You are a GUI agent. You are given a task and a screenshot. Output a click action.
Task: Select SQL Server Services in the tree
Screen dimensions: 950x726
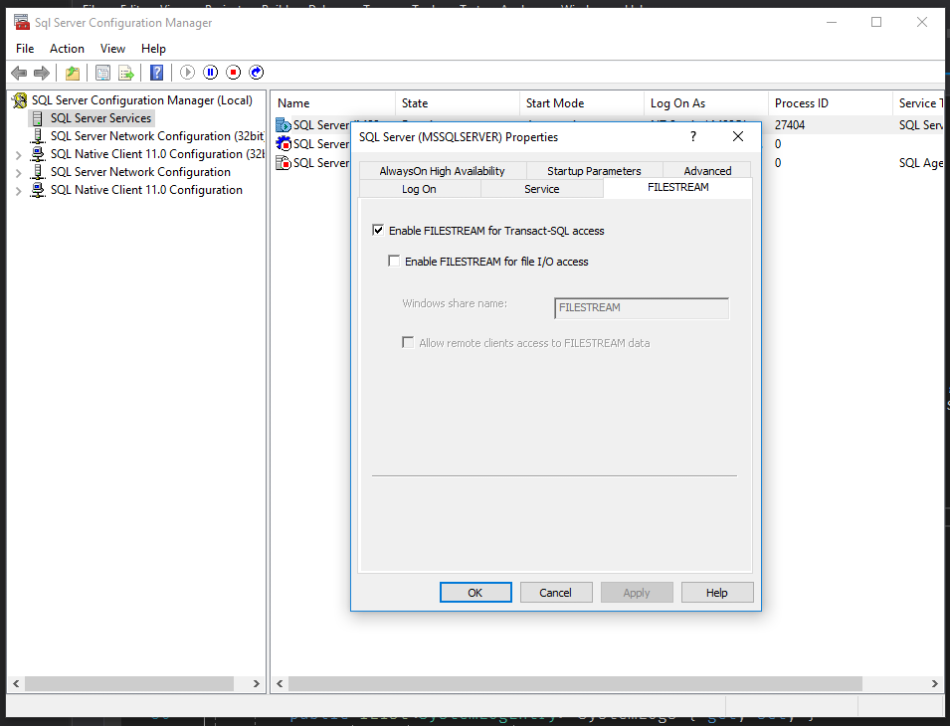[101, 118]
